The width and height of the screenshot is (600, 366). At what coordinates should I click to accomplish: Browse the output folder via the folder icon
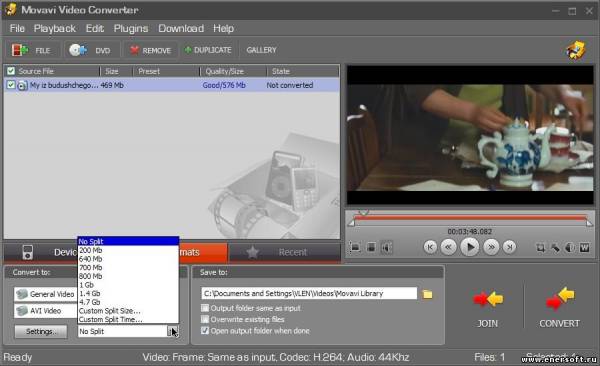(x=427, y=294)
